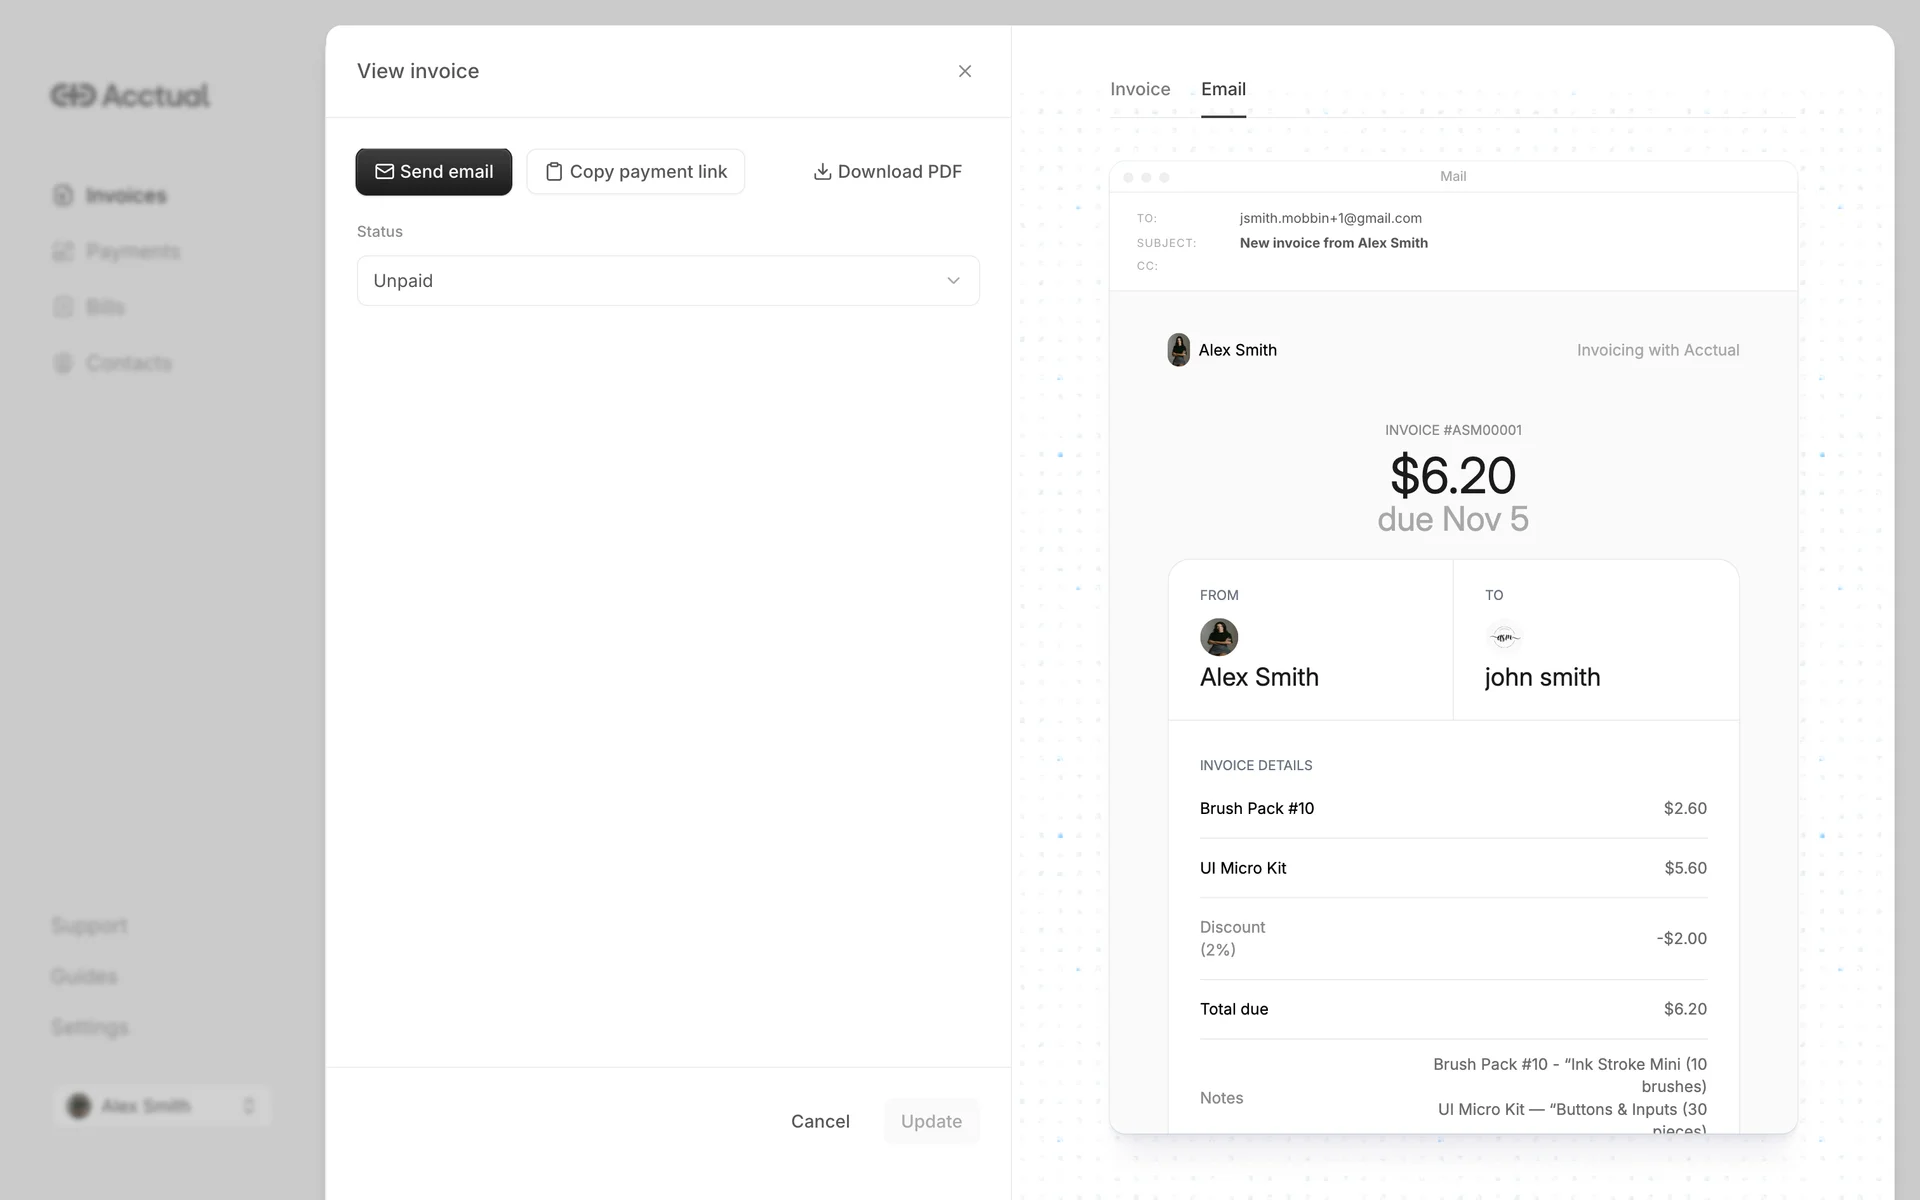Image resolution: width=1920 pixels, height=1200 pixels.
Task: Expand the Alex Smith account switcher
Action: point(162,1106)
